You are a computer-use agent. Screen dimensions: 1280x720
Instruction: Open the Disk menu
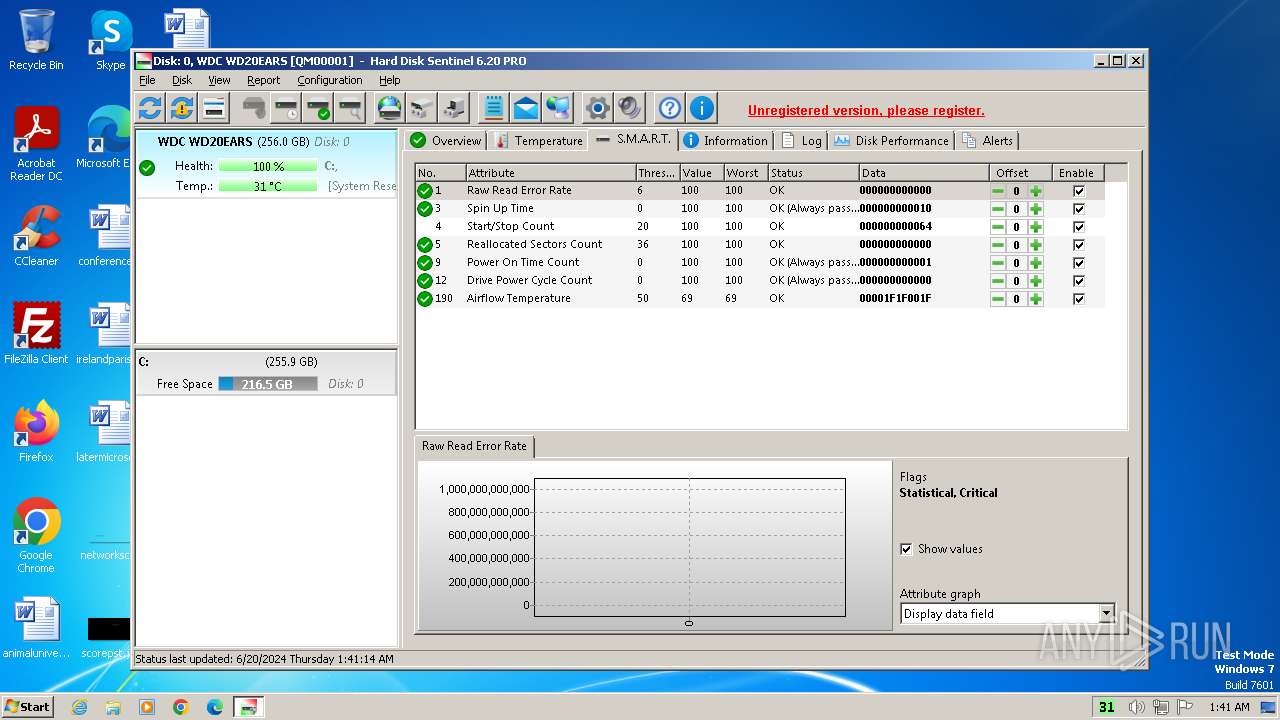pos(182,80)
